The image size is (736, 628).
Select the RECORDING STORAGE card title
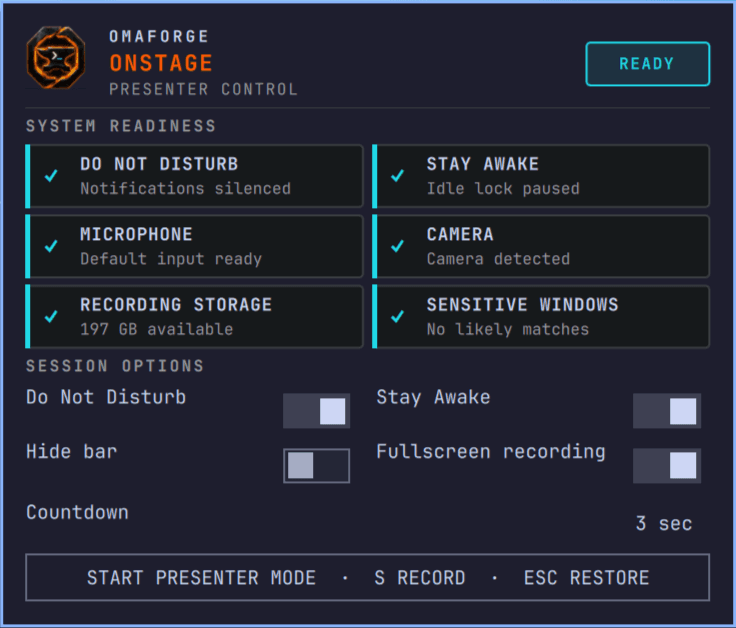point(176,305)
